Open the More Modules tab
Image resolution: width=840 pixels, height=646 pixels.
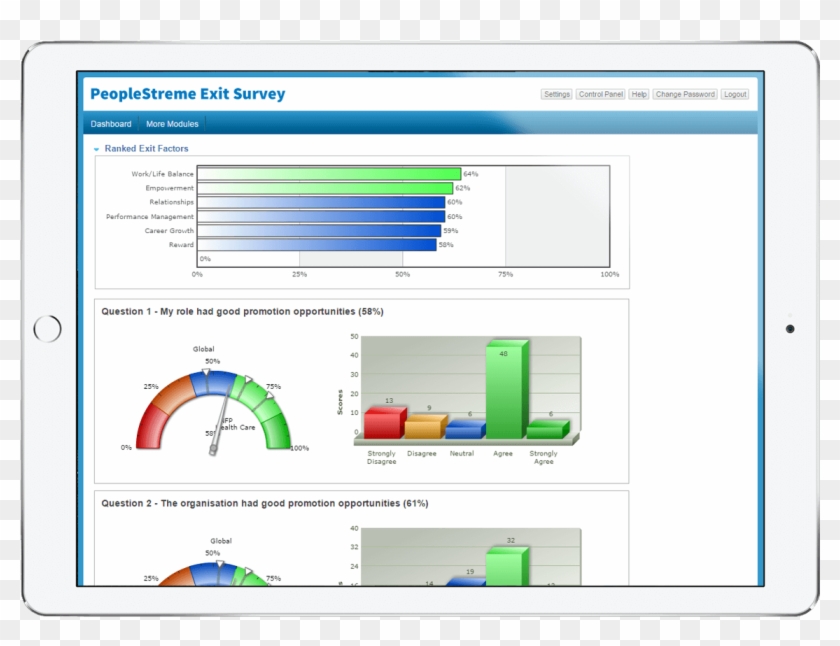pos(172,124)
